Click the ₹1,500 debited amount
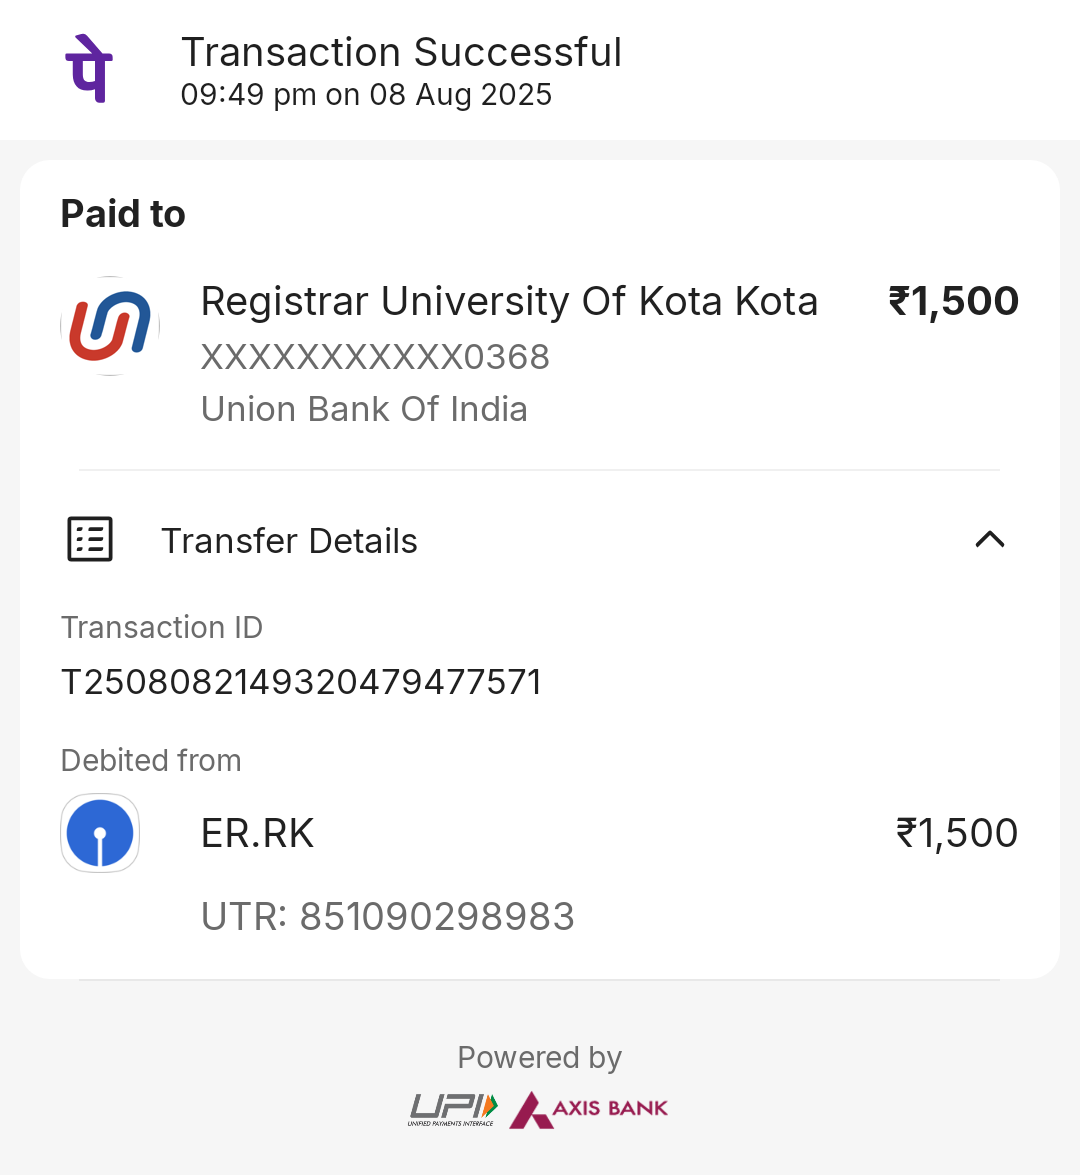 956,833
